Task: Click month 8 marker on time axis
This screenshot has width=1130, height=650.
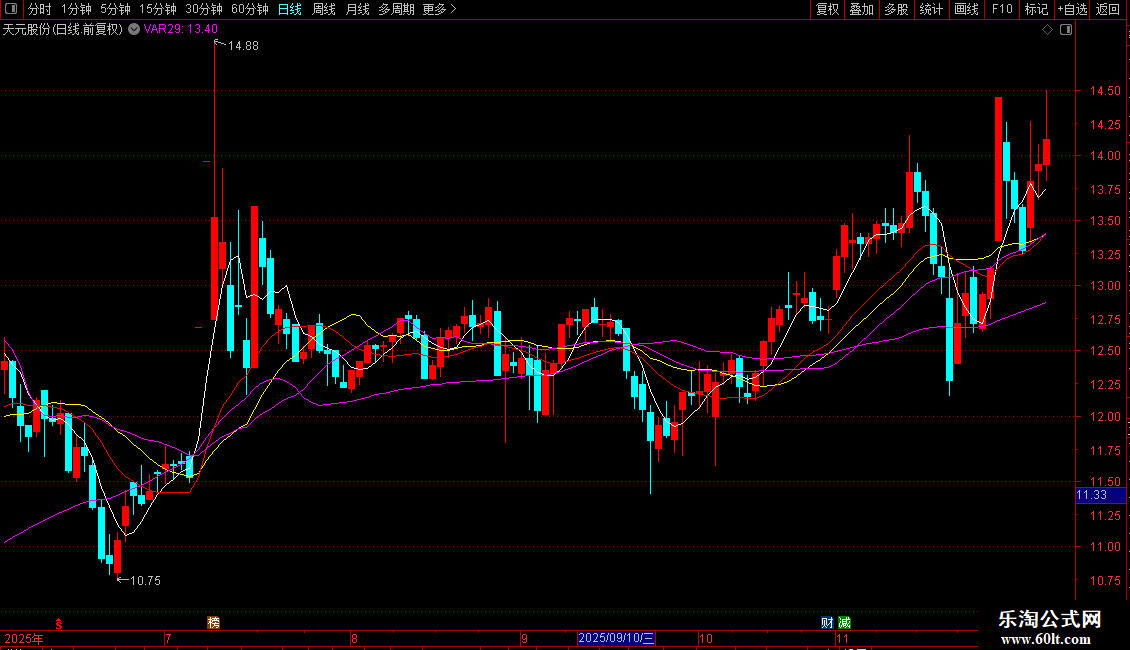Action: (x=354, y=638)
